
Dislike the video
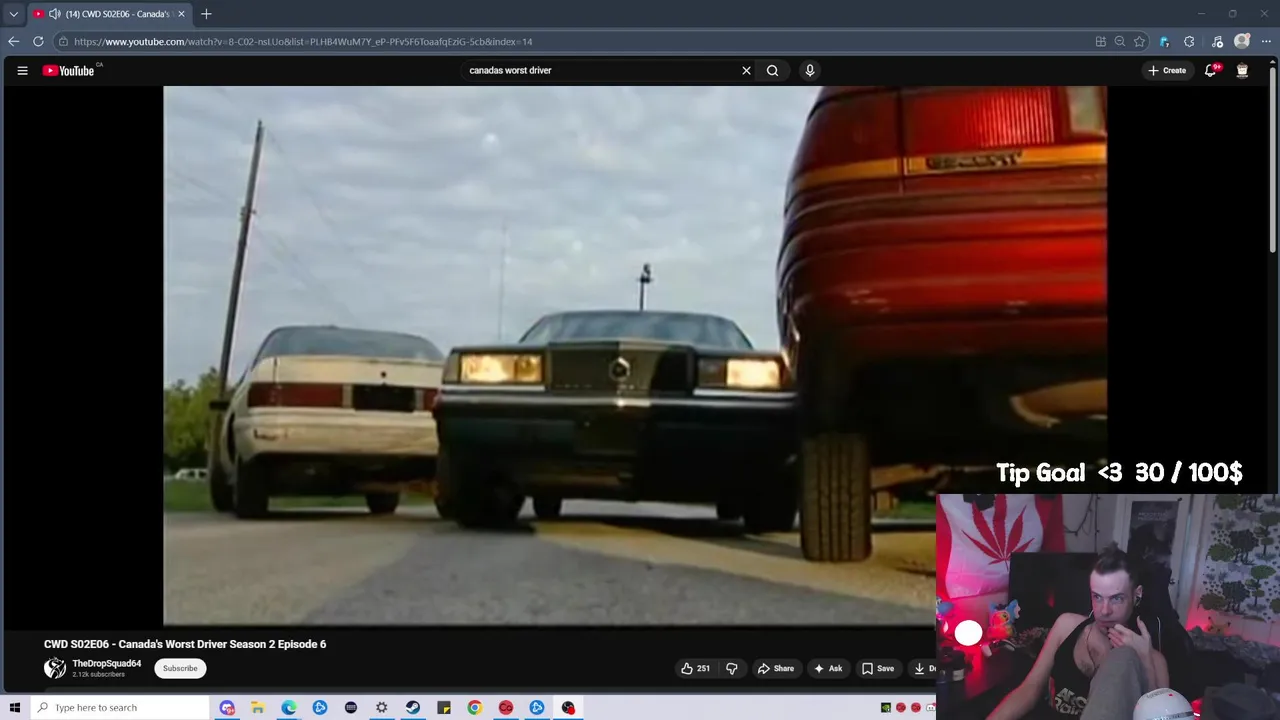pyautogui.click(x=732, y=668)
